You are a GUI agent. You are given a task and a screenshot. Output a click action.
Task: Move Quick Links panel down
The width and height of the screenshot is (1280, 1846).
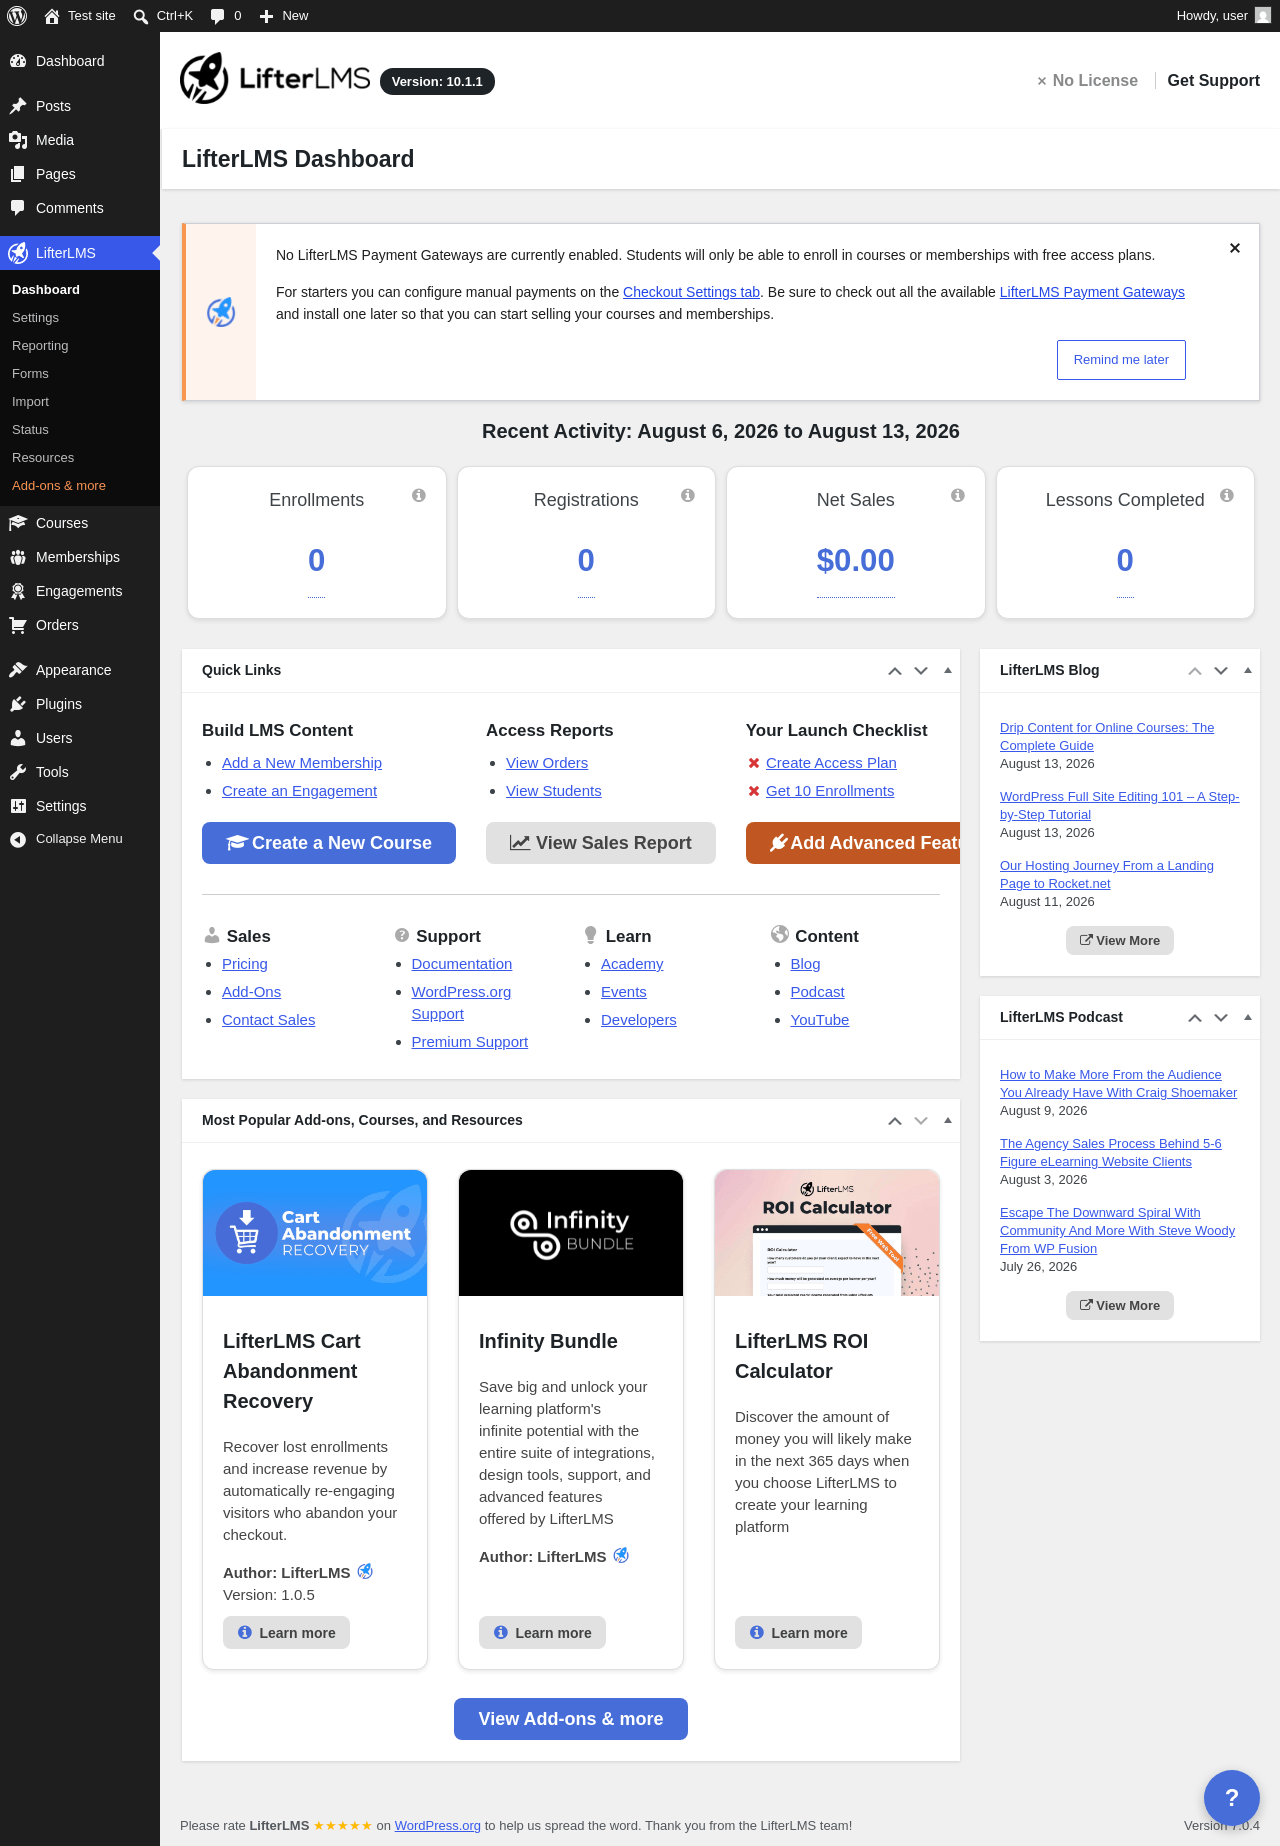click(x=921, y=671)
